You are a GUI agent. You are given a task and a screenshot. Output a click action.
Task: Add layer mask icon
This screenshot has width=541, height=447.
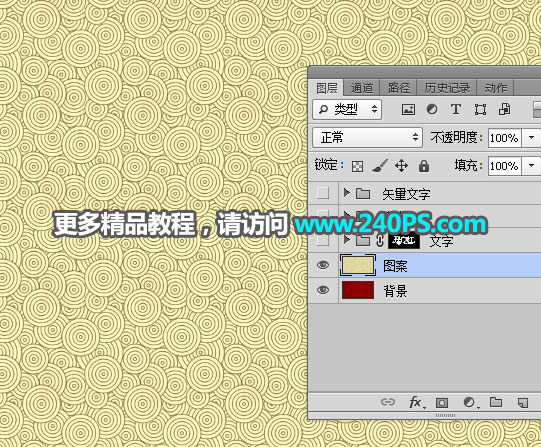coord(442,403)
